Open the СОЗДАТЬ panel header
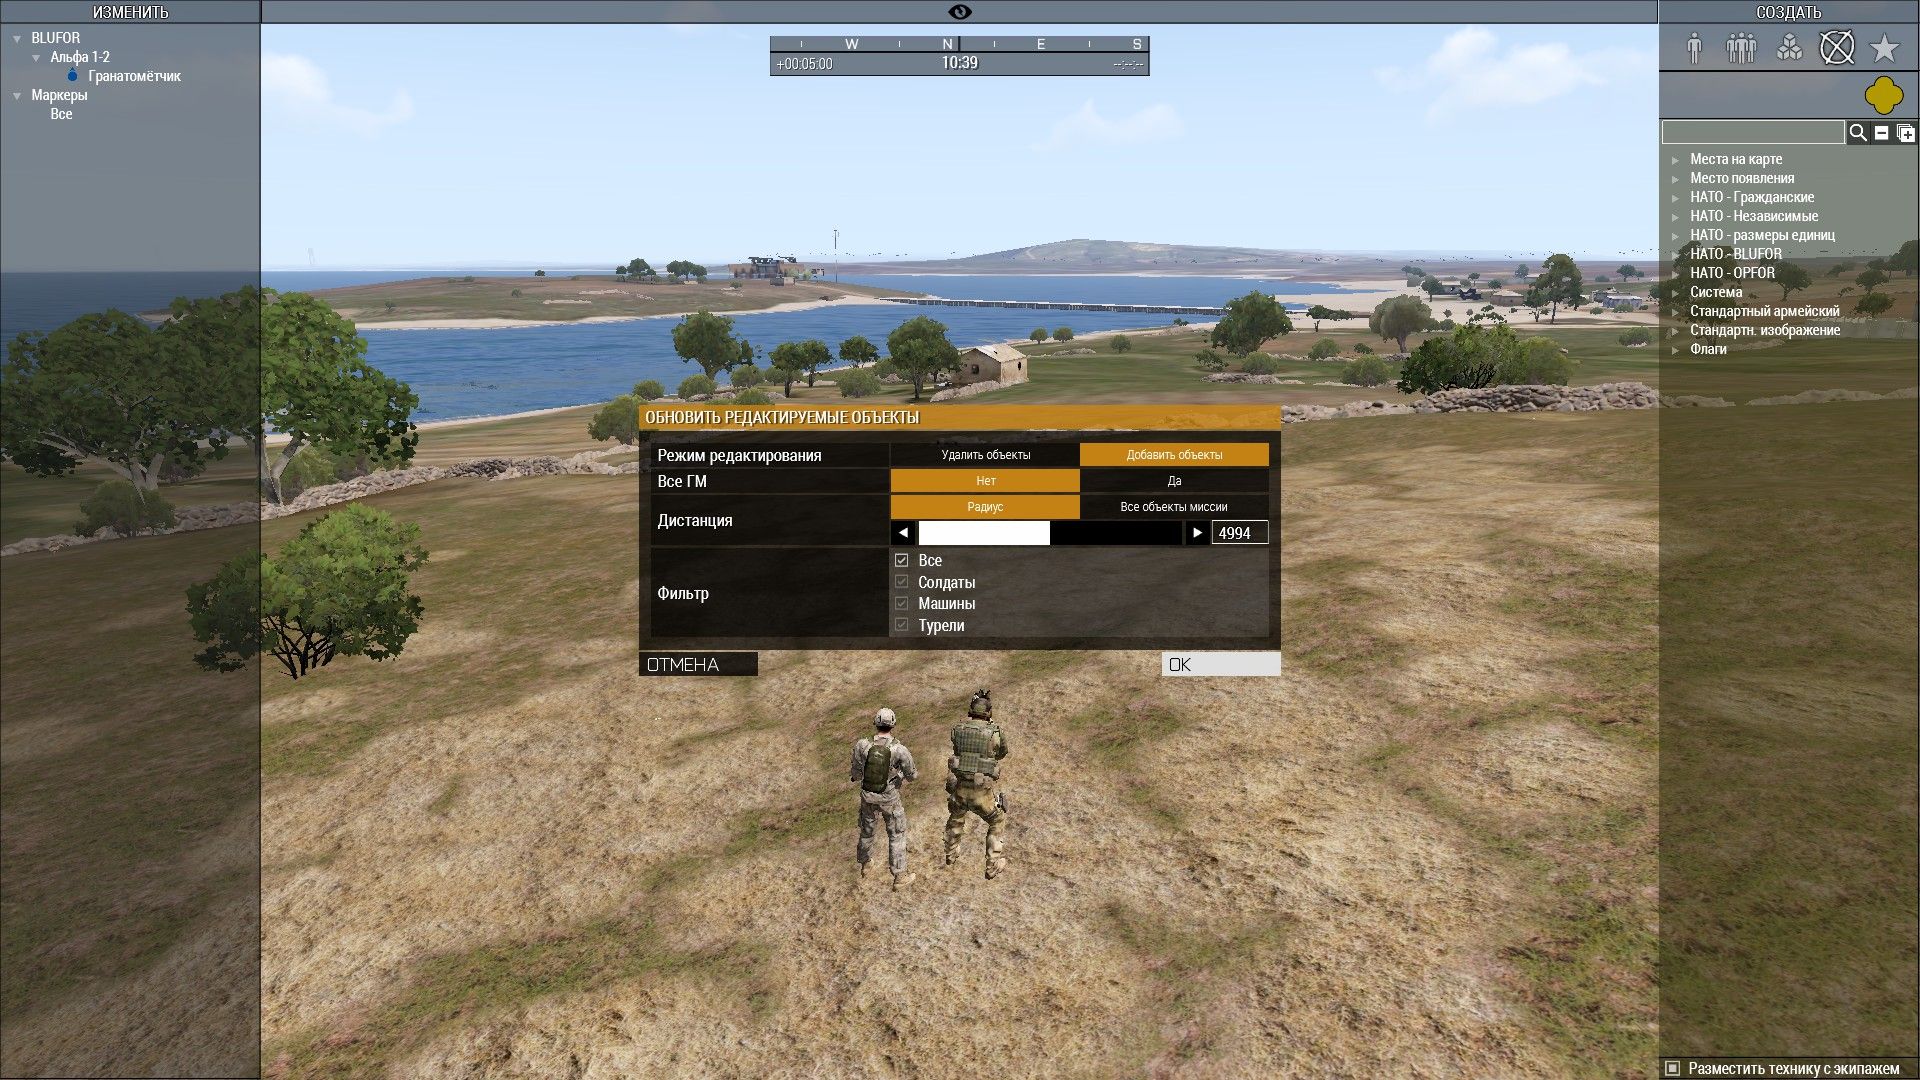The width and height of the screenshot is (1920, 1080). pos(1789,12)
